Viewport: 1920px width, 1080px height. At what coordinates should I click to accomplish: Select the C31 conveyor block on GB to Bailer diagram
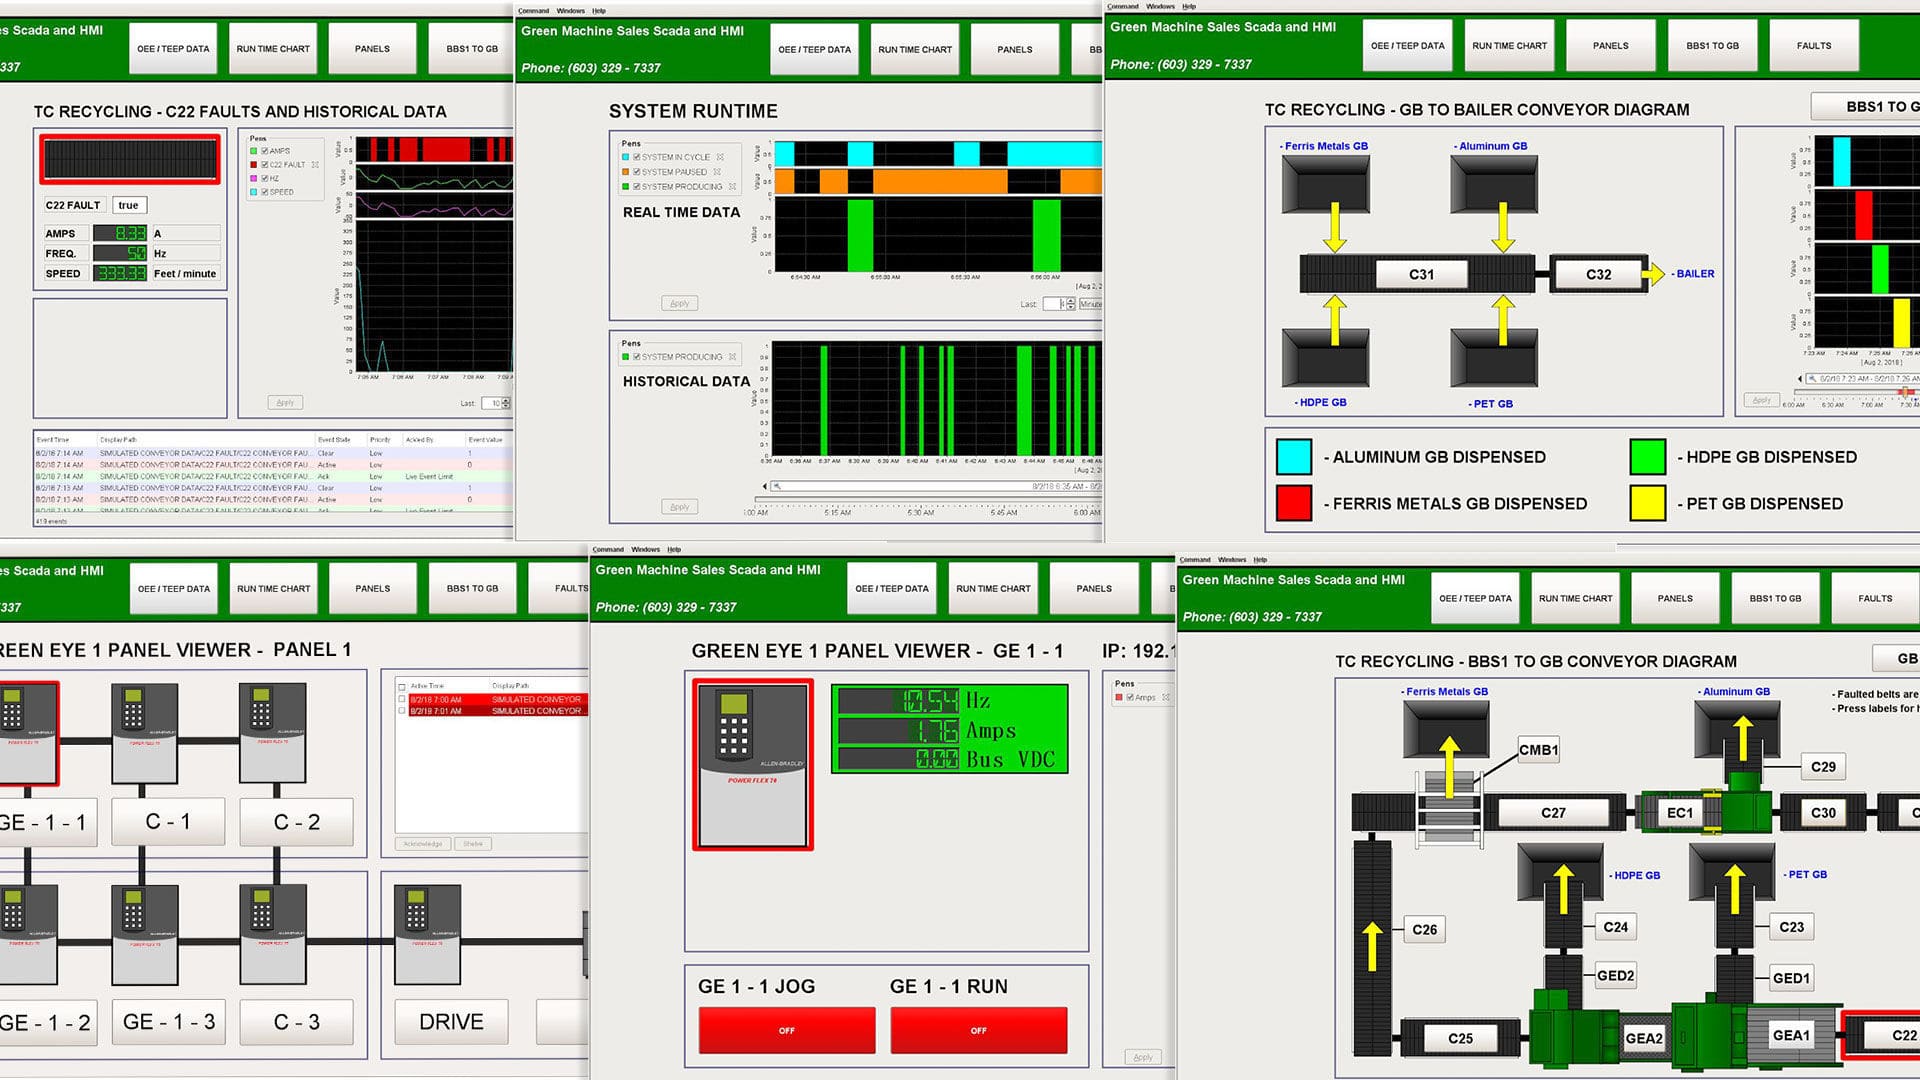pos(1421,273)
